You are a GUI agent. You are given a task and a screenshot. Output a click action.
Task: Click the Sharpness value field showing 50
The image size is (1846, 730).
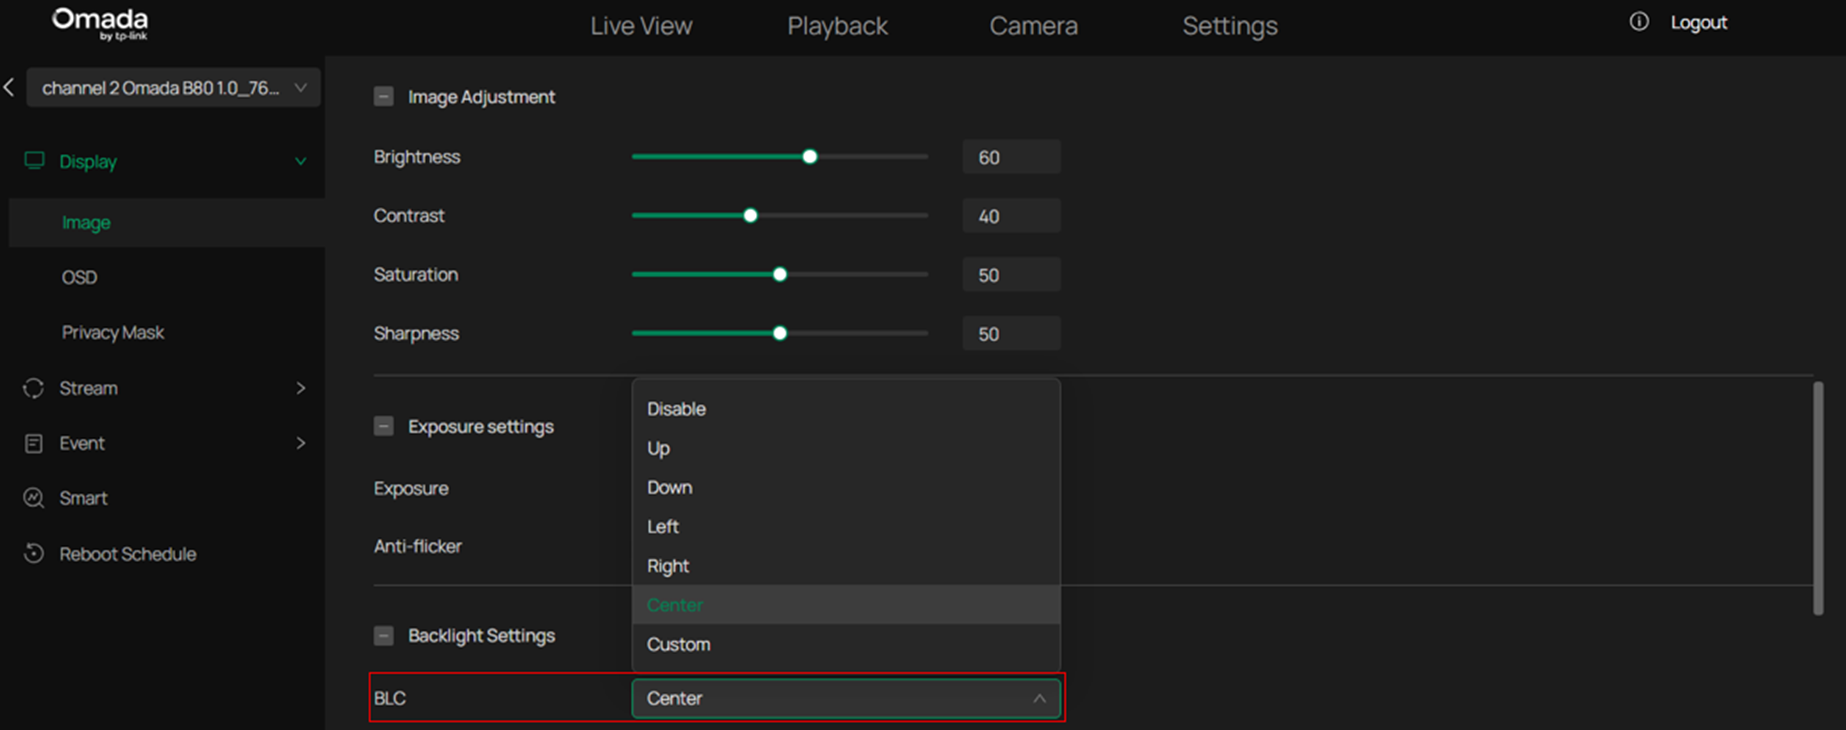pyautogui.click(x=1011, y=334)
